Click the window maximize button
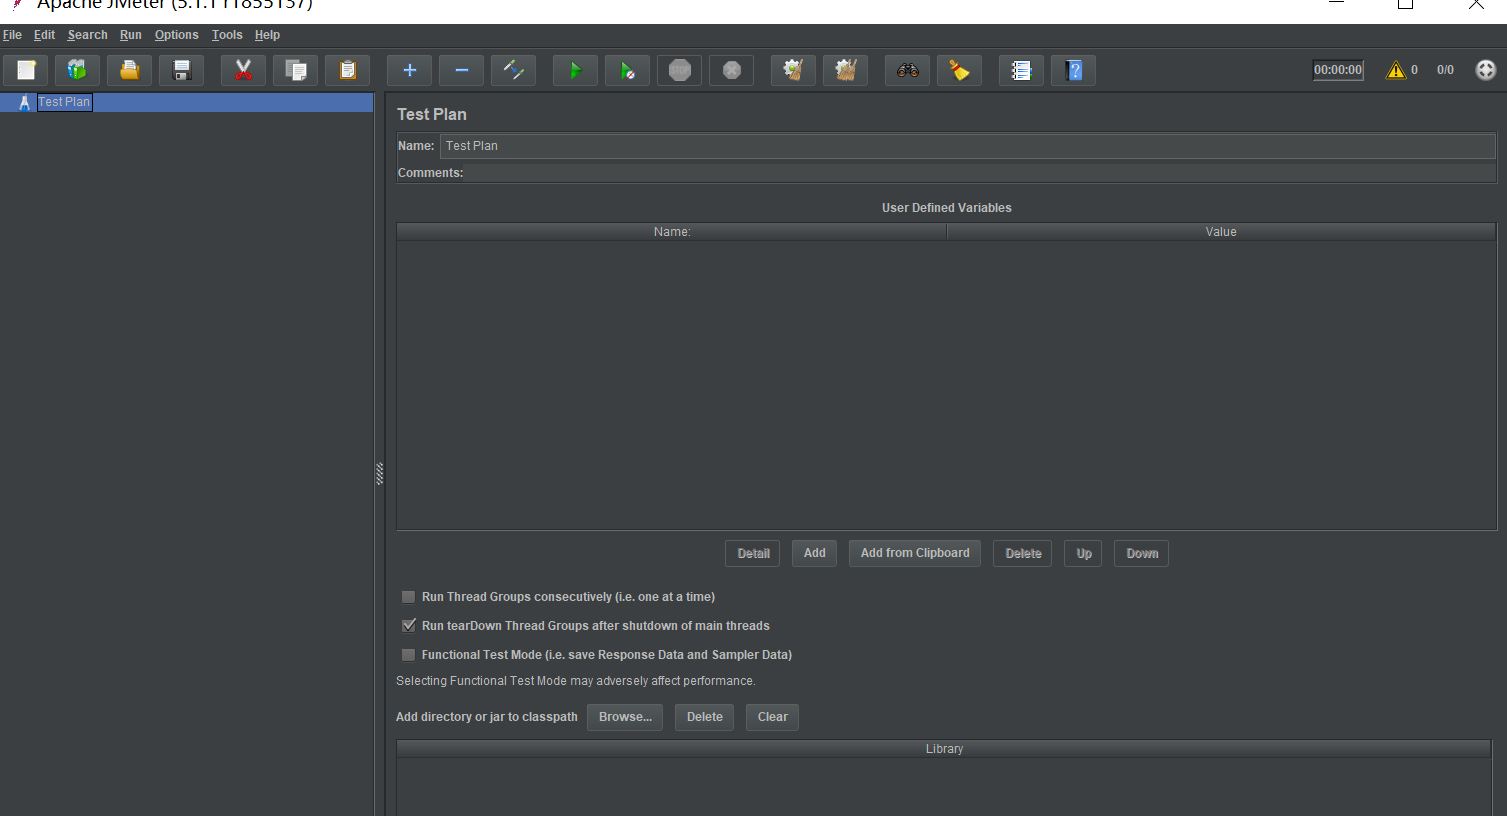This screenshot has width=1507, height=816. [x=1405, y=4]
